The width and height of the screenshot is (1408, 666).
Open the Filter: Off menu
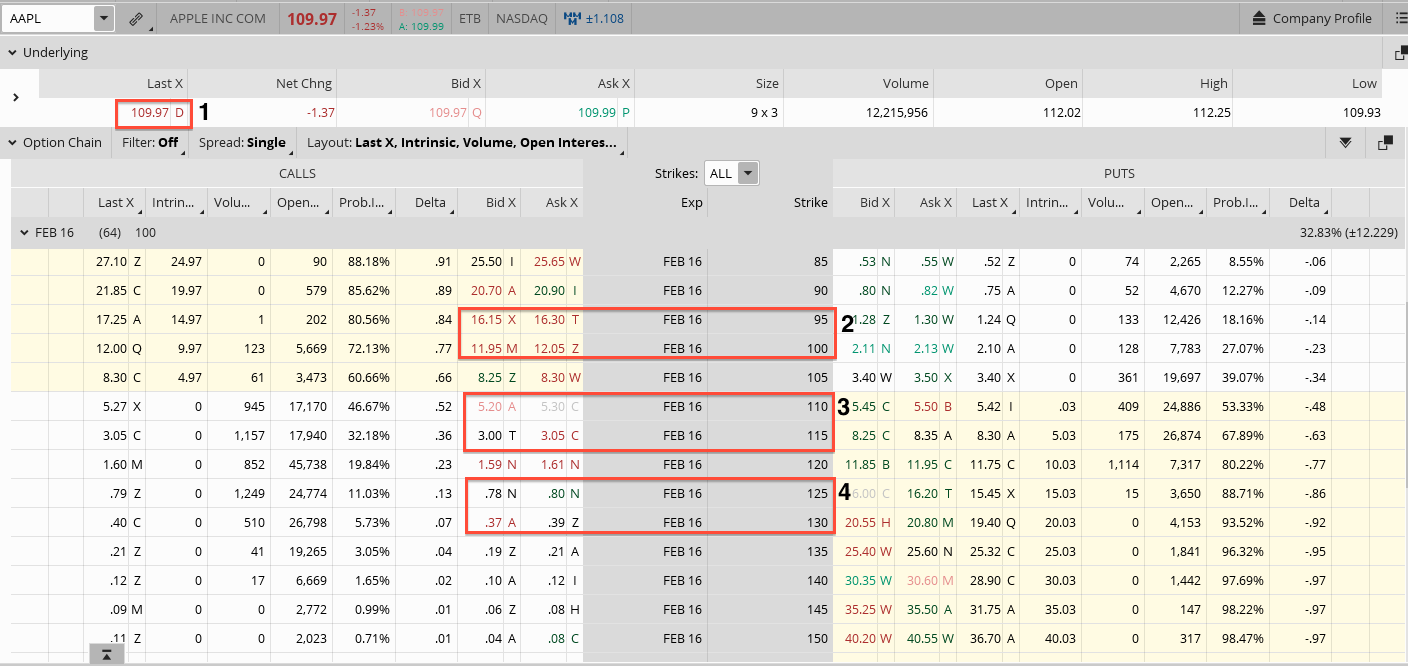pyautogui.click(x=150, y=143)
